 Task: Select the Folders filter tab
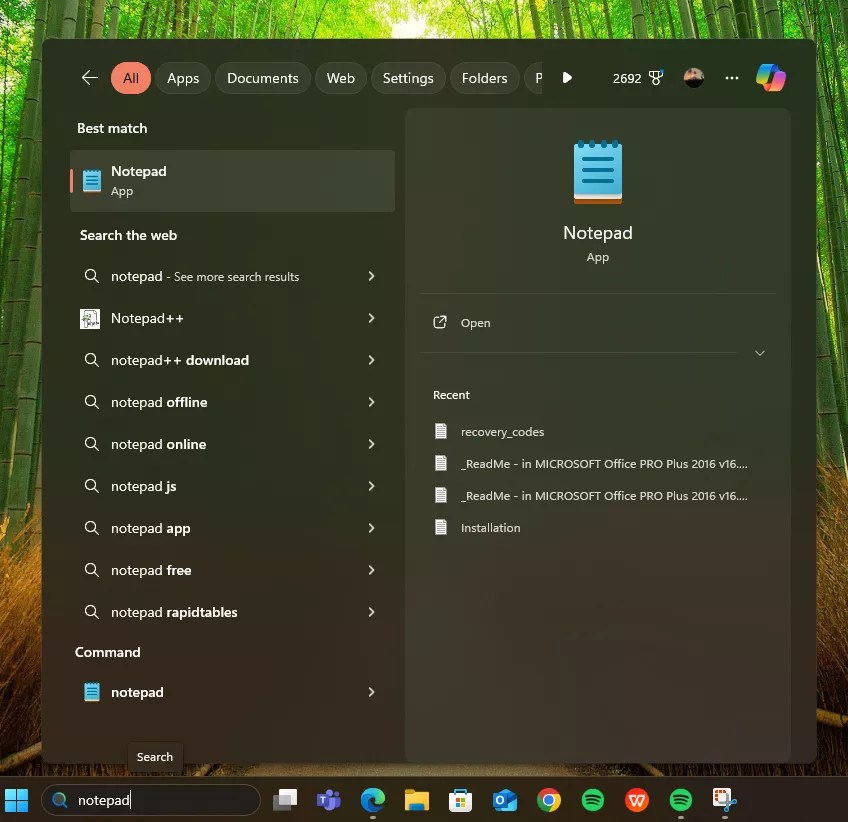point(484,77)
